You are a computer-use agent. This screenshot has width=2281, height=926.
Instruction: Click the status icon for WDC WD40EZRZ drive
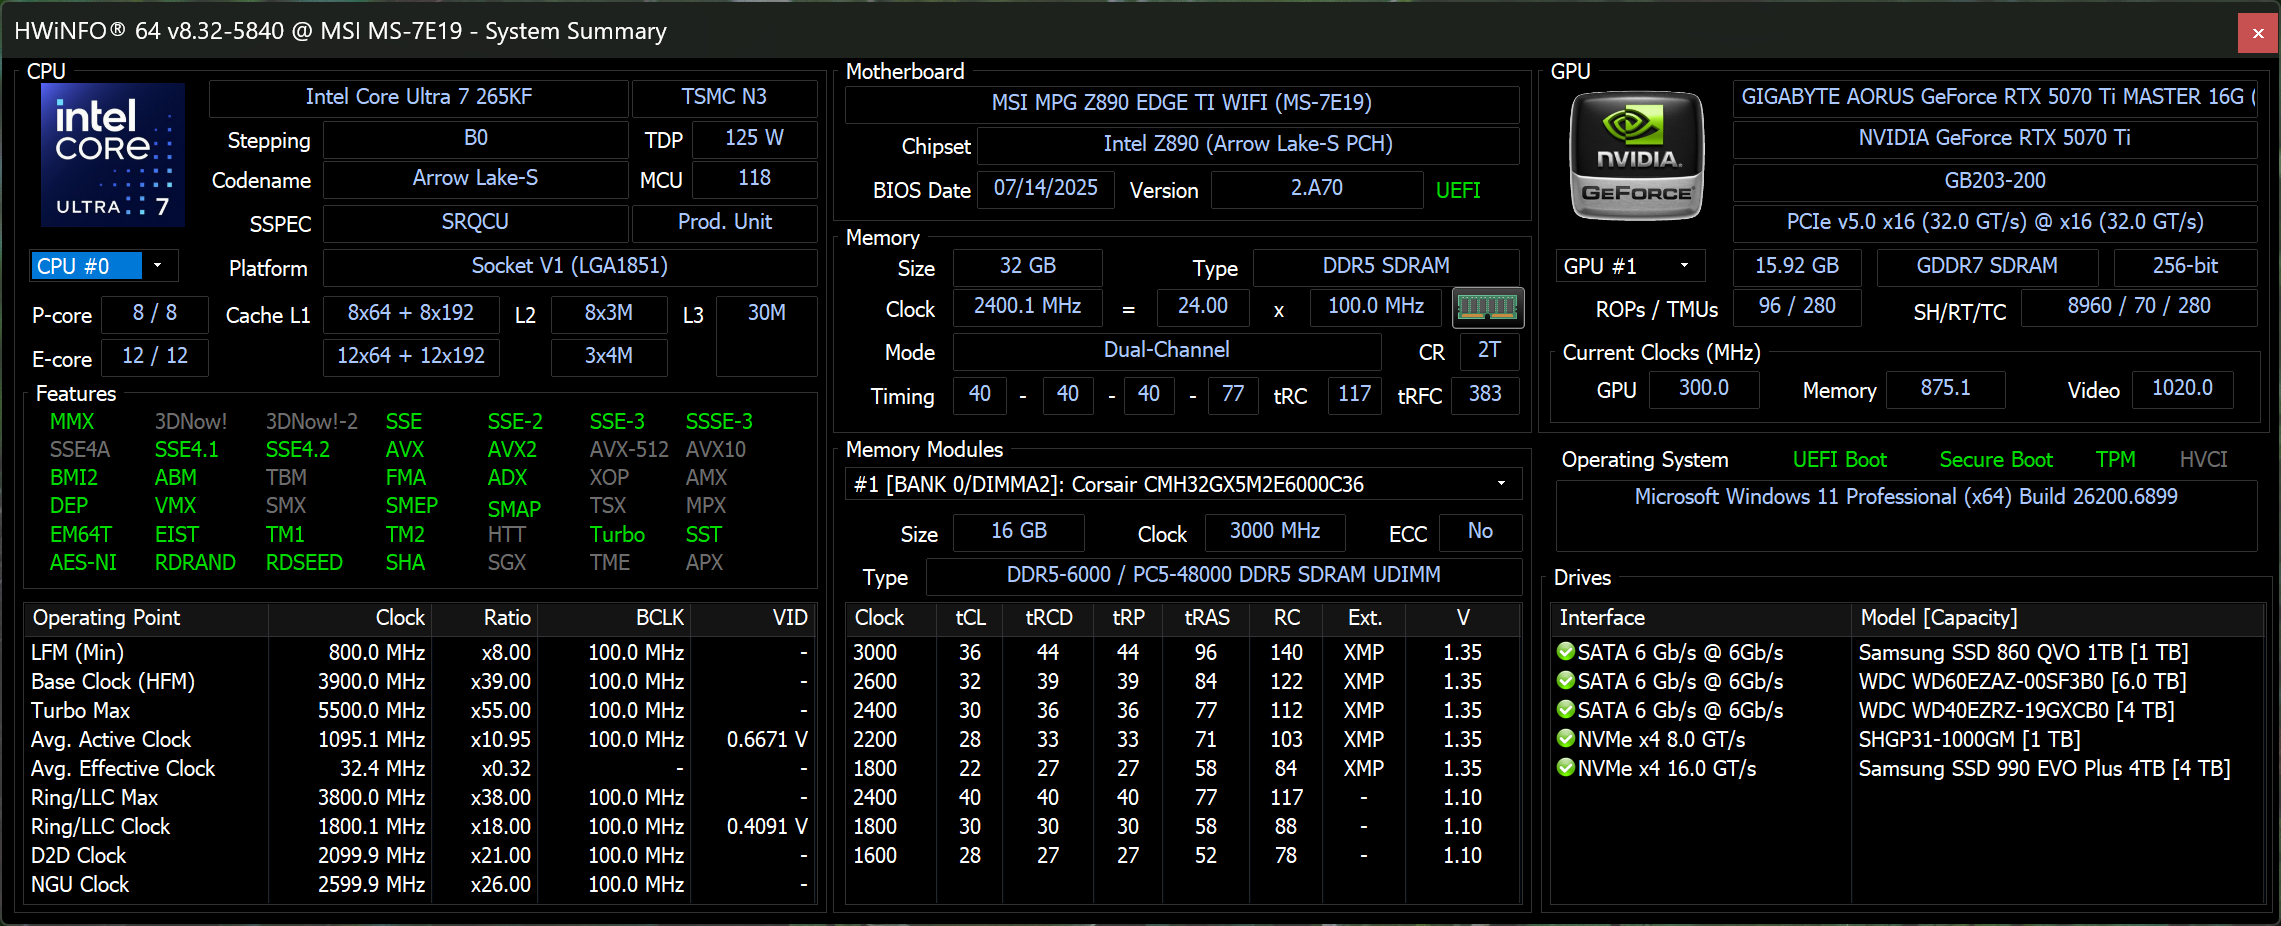(1566, 710)
